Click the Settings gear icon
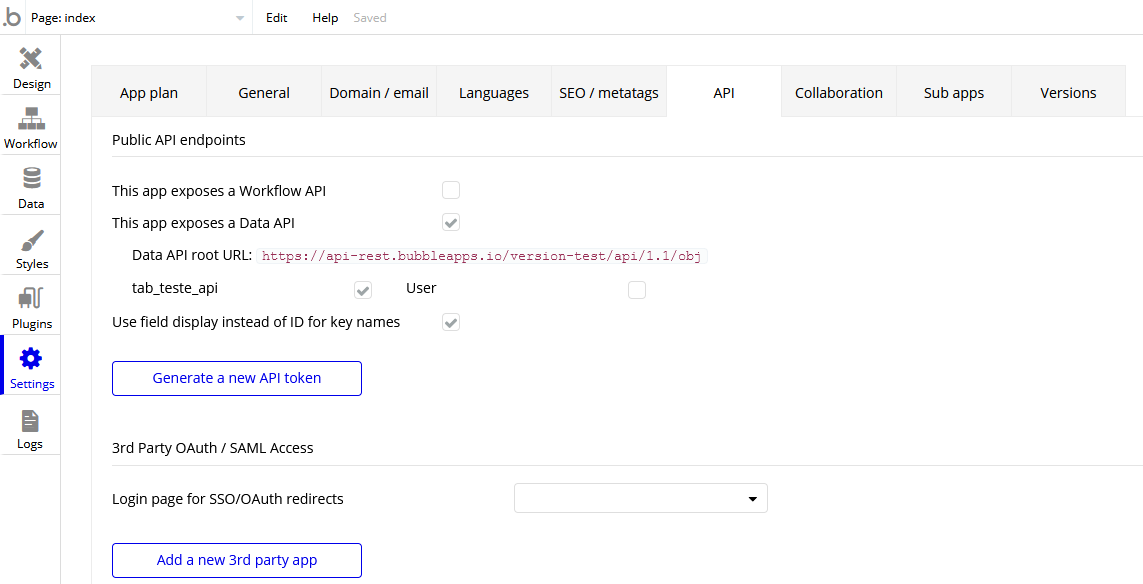 pyautogui.click(x=31, y=359)
